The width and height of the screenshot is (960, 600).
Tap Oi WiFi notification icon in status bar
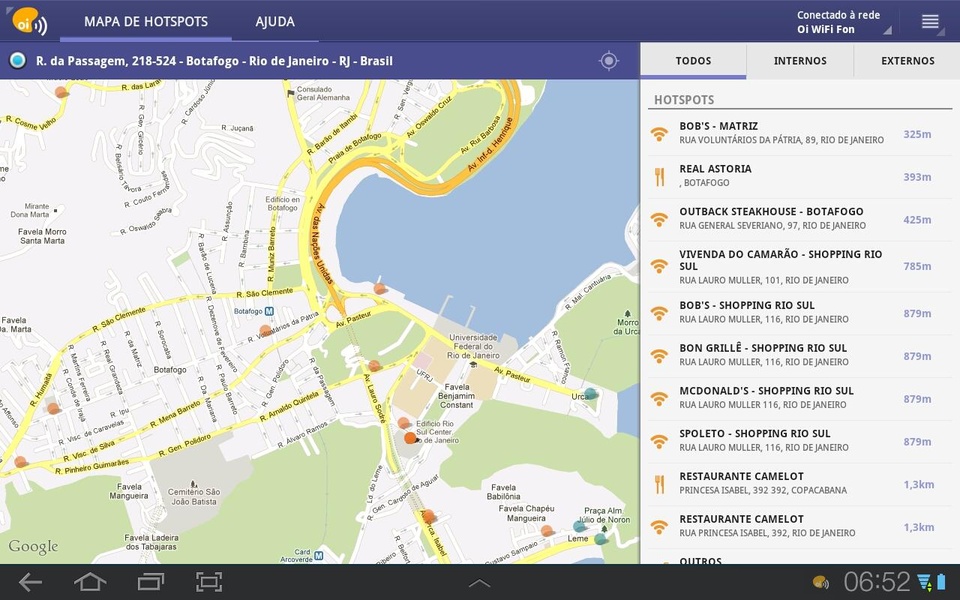820,582
